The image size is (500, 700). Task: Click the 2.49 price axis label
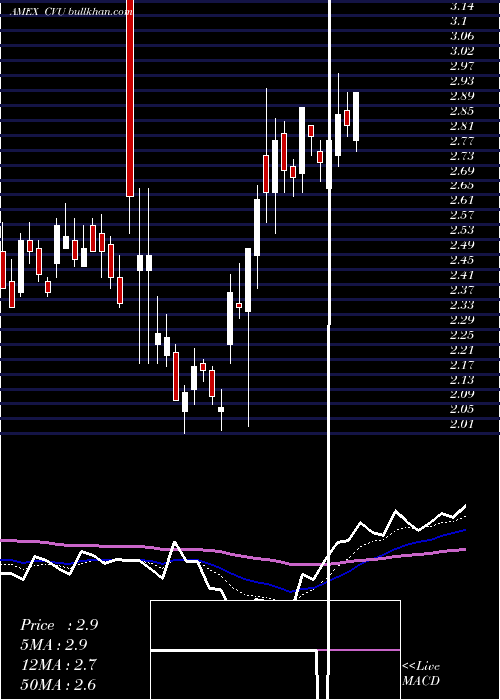tap(462, 245)
